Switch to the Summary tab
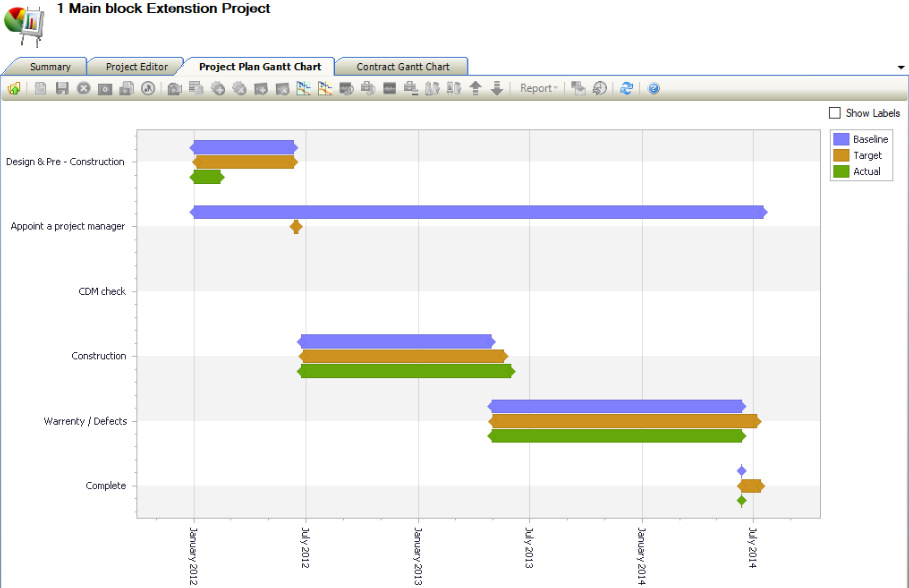Viewport: 909px width, 588px height. pos(50,67)
